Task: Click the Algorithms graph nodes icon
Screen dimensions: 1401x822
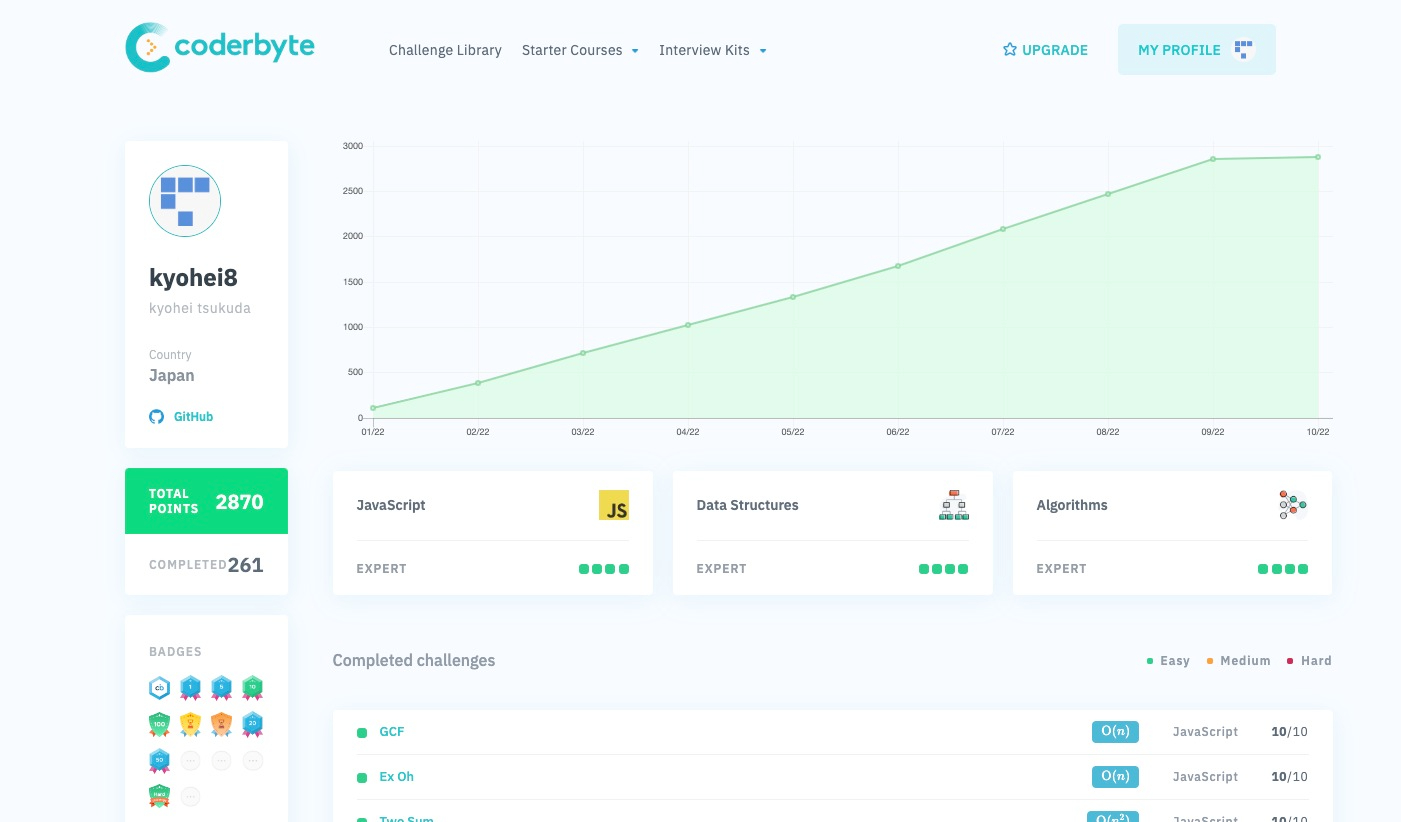Action: pyautogui.click(x=1293, y=505)
